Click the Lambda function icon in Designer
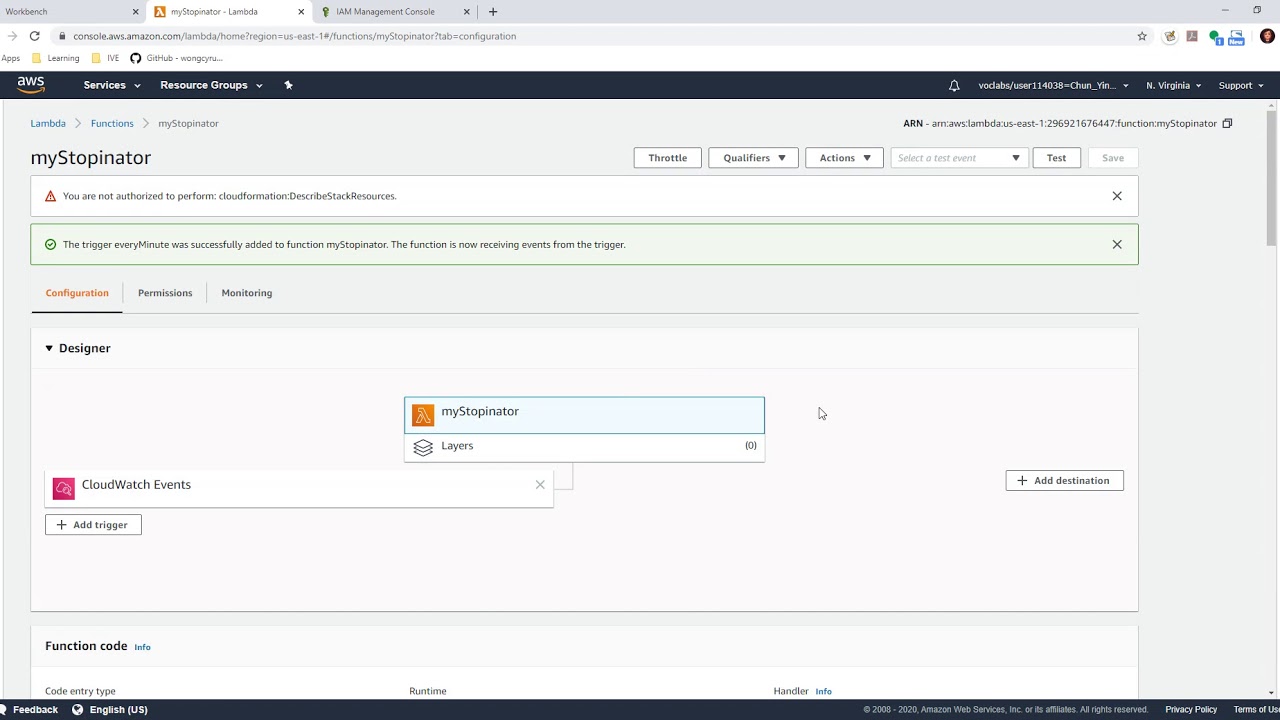This screenshot has width=1280, height=720. 423,415
